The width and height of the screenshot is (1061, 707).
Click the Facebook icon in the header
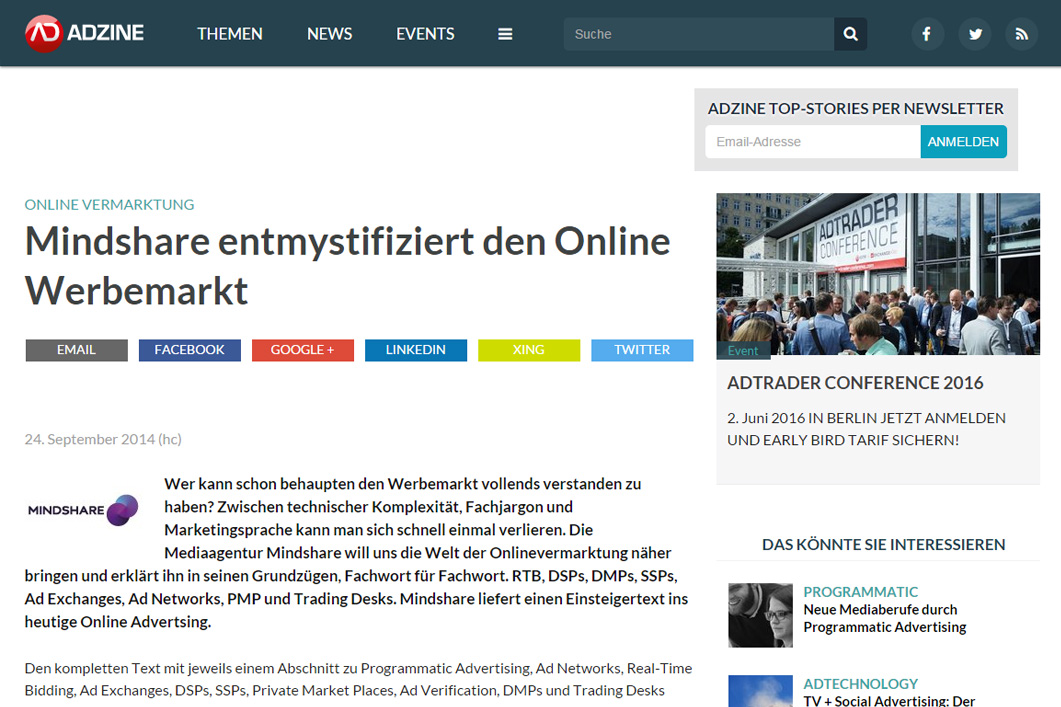pos(927,33)
